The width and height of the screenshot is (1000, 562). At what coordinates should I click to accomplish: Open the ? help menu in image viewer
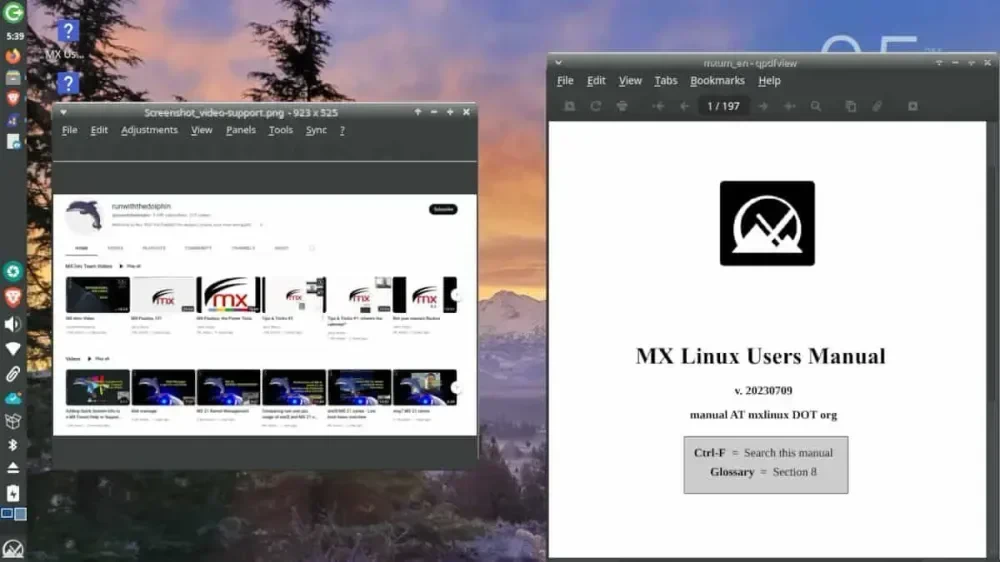click(x=342, y=130)
